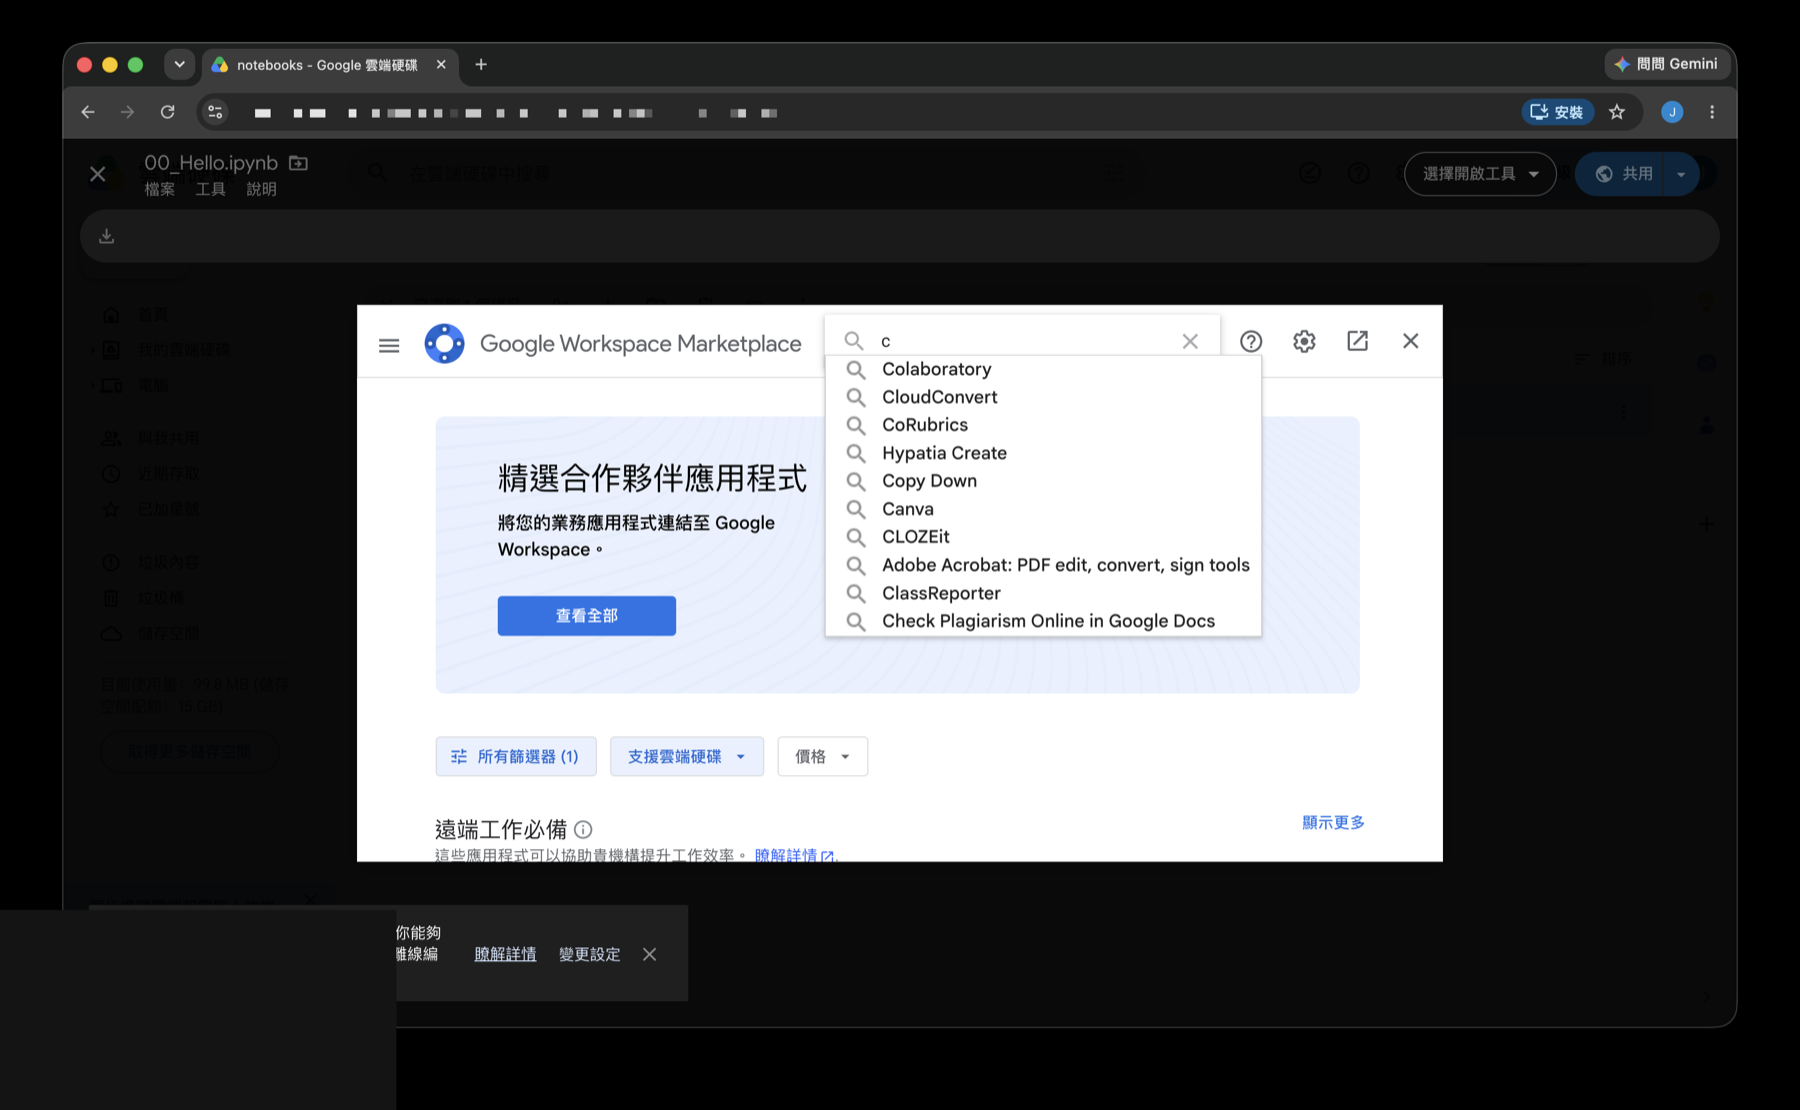The image size is (1800, 1110).
Task: Select the CoRubrics suggestion
Action: click(x=1043, y=425)
